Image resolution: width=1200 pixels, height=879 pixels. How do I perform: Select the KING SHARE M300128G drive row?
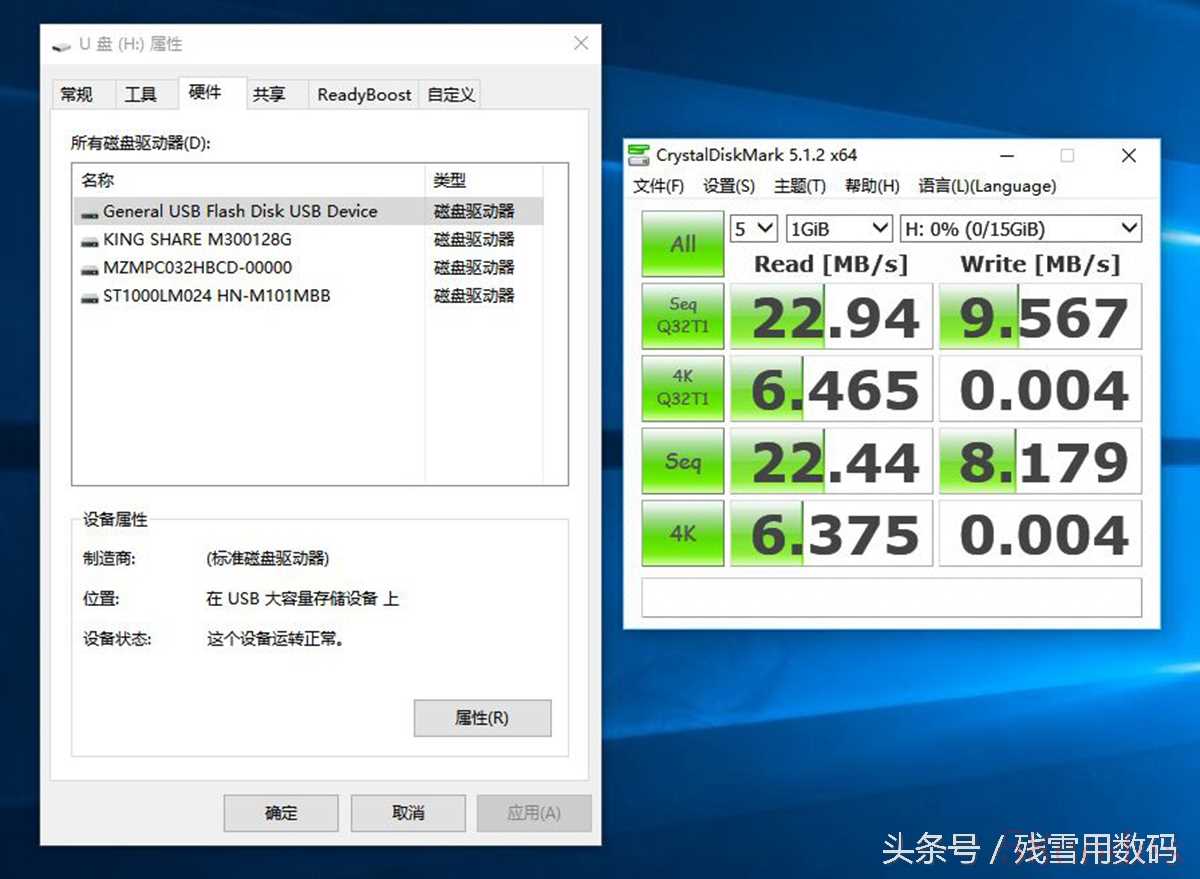click(x=308, y=240)
